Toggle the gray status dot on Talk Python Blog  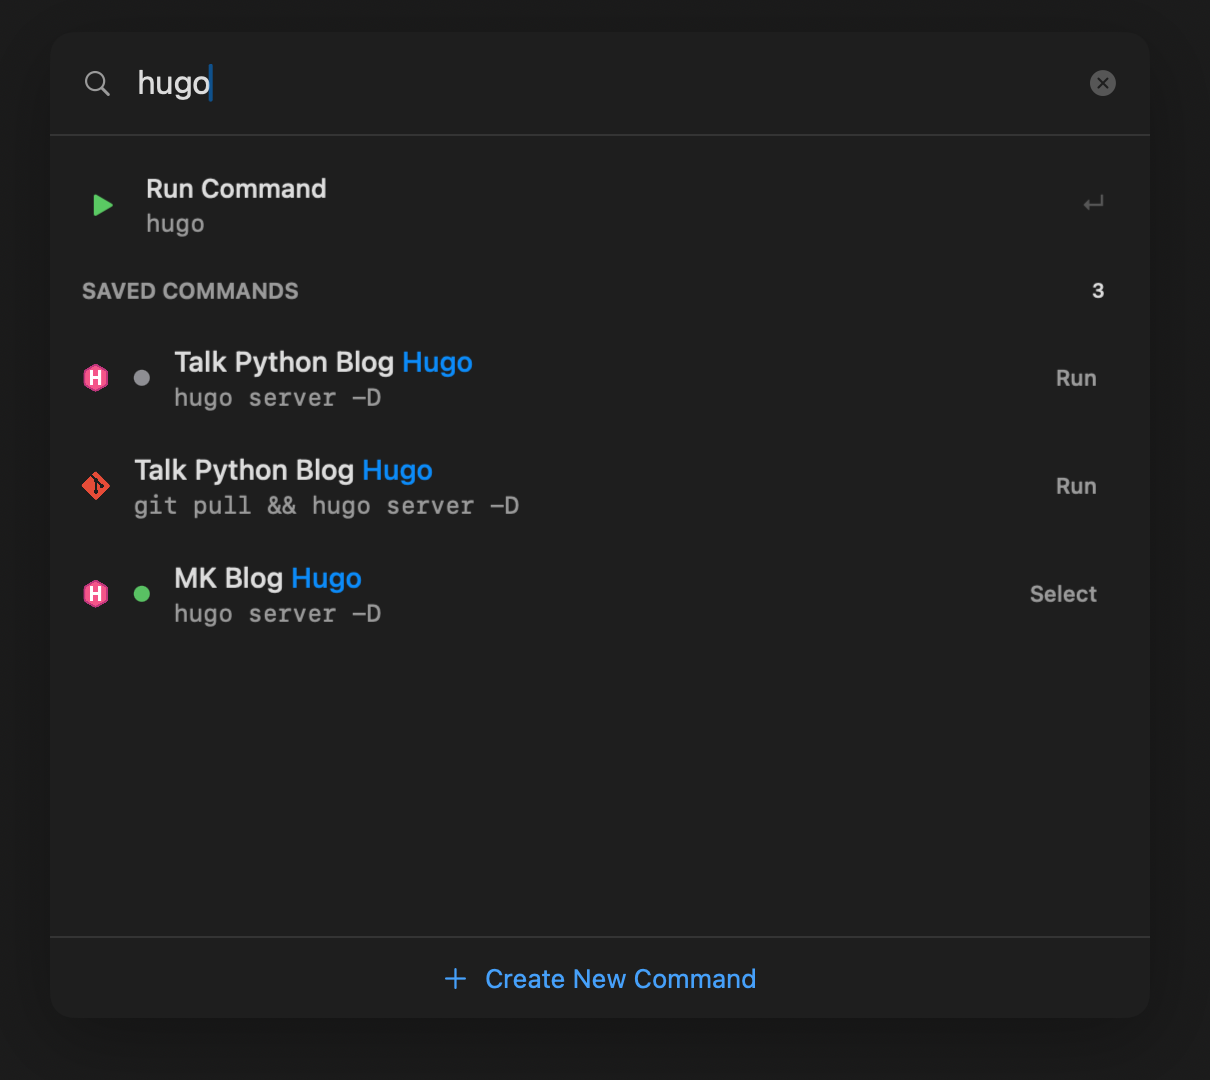tap(141, 377)
